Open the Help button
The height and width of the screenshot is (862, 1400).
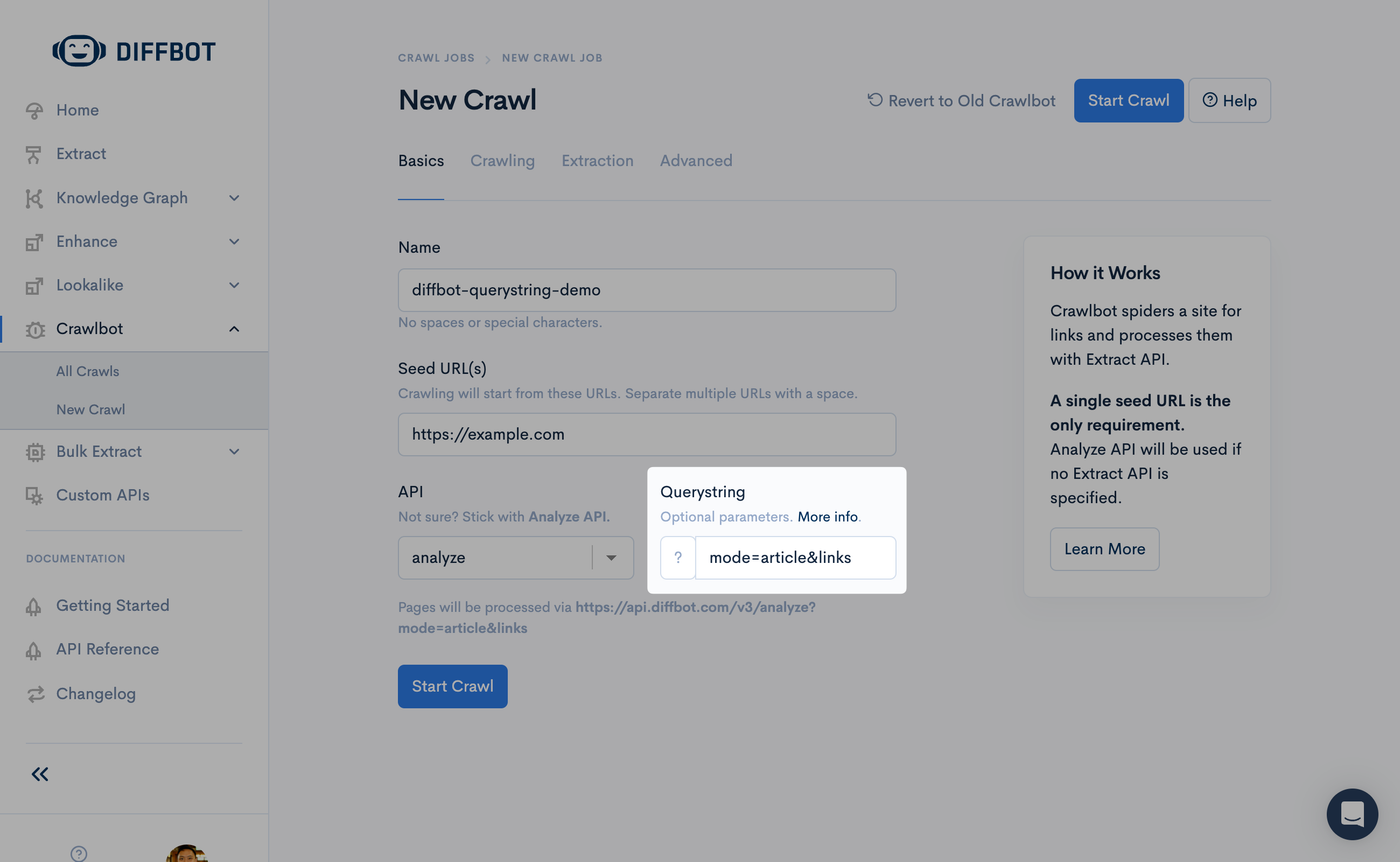1229,100
